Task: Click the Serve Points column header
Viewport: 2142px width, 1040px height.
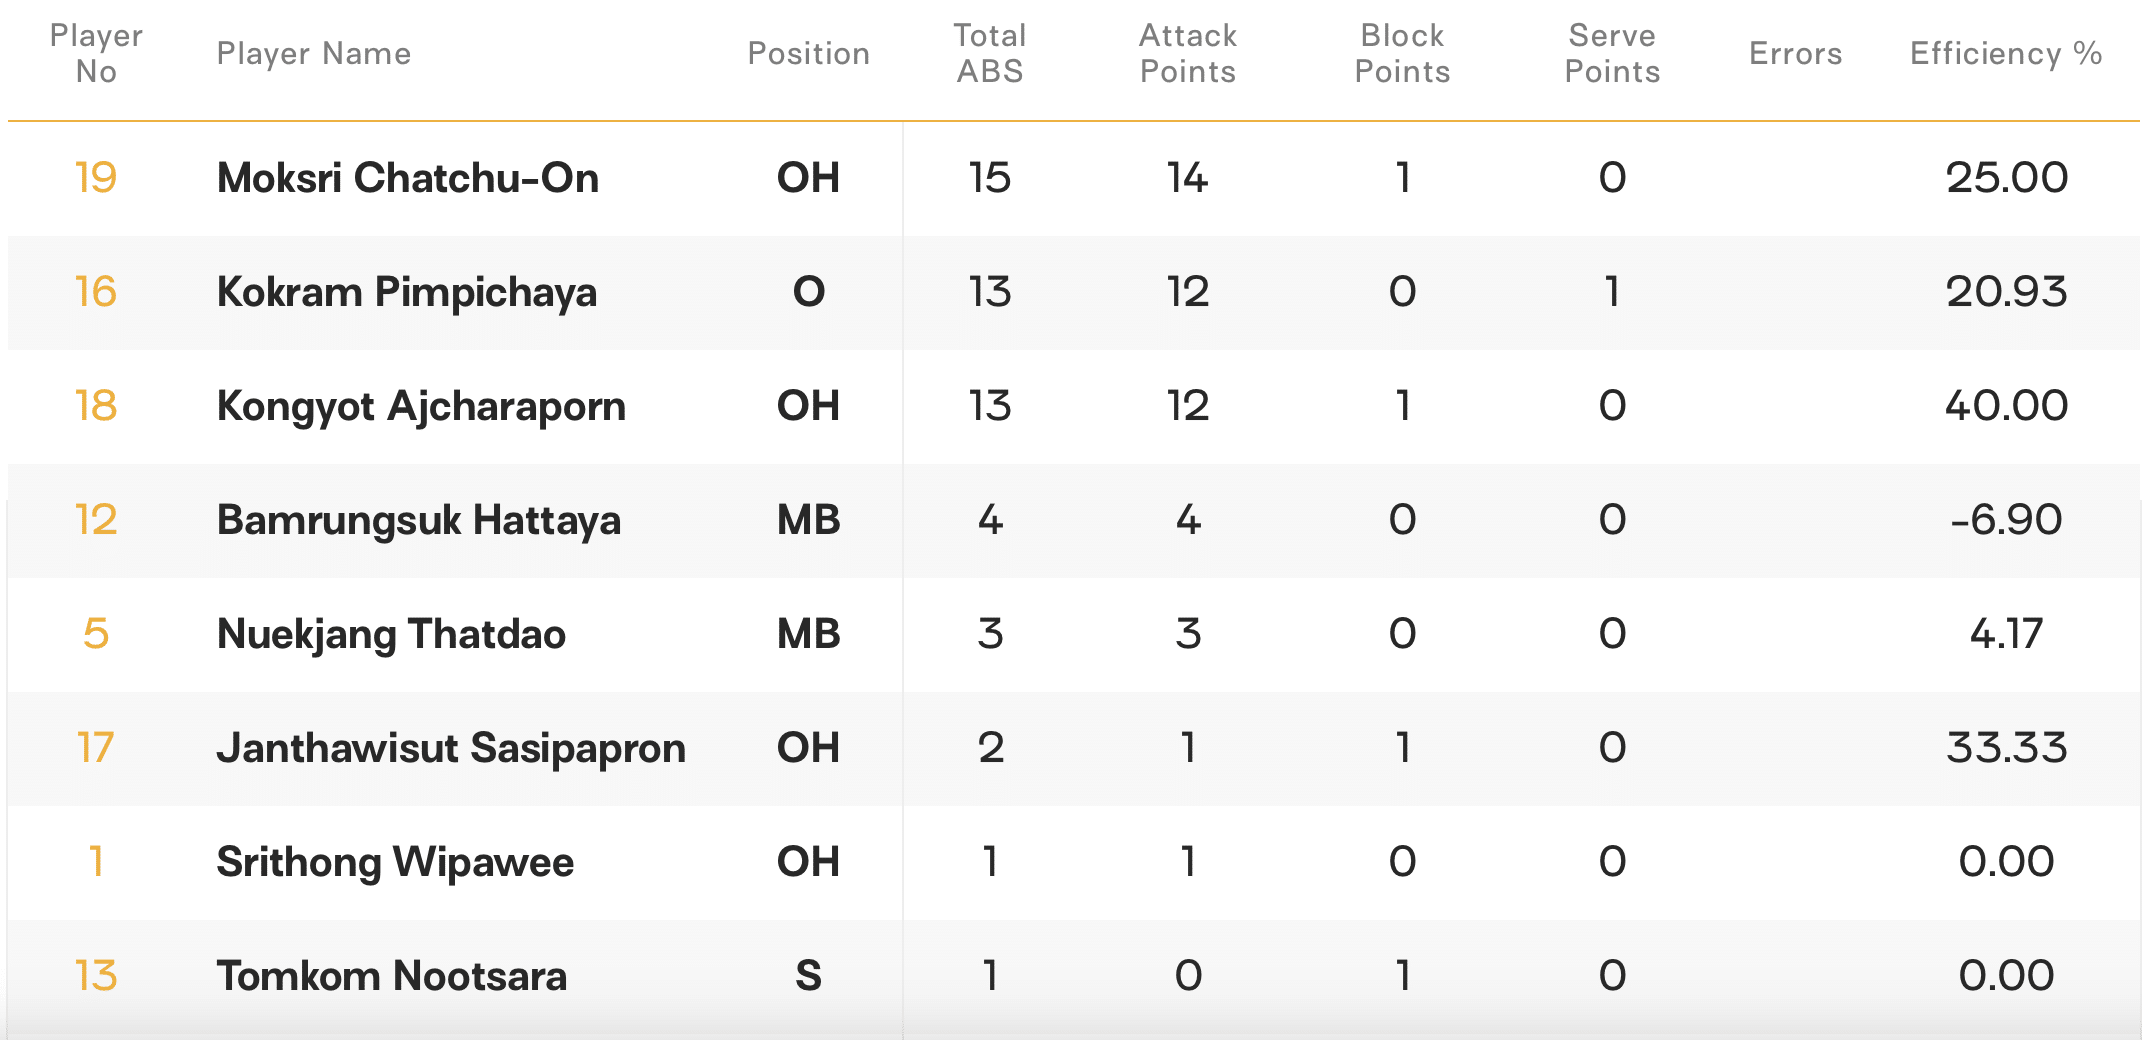Action: click(x=1612, y=54)
